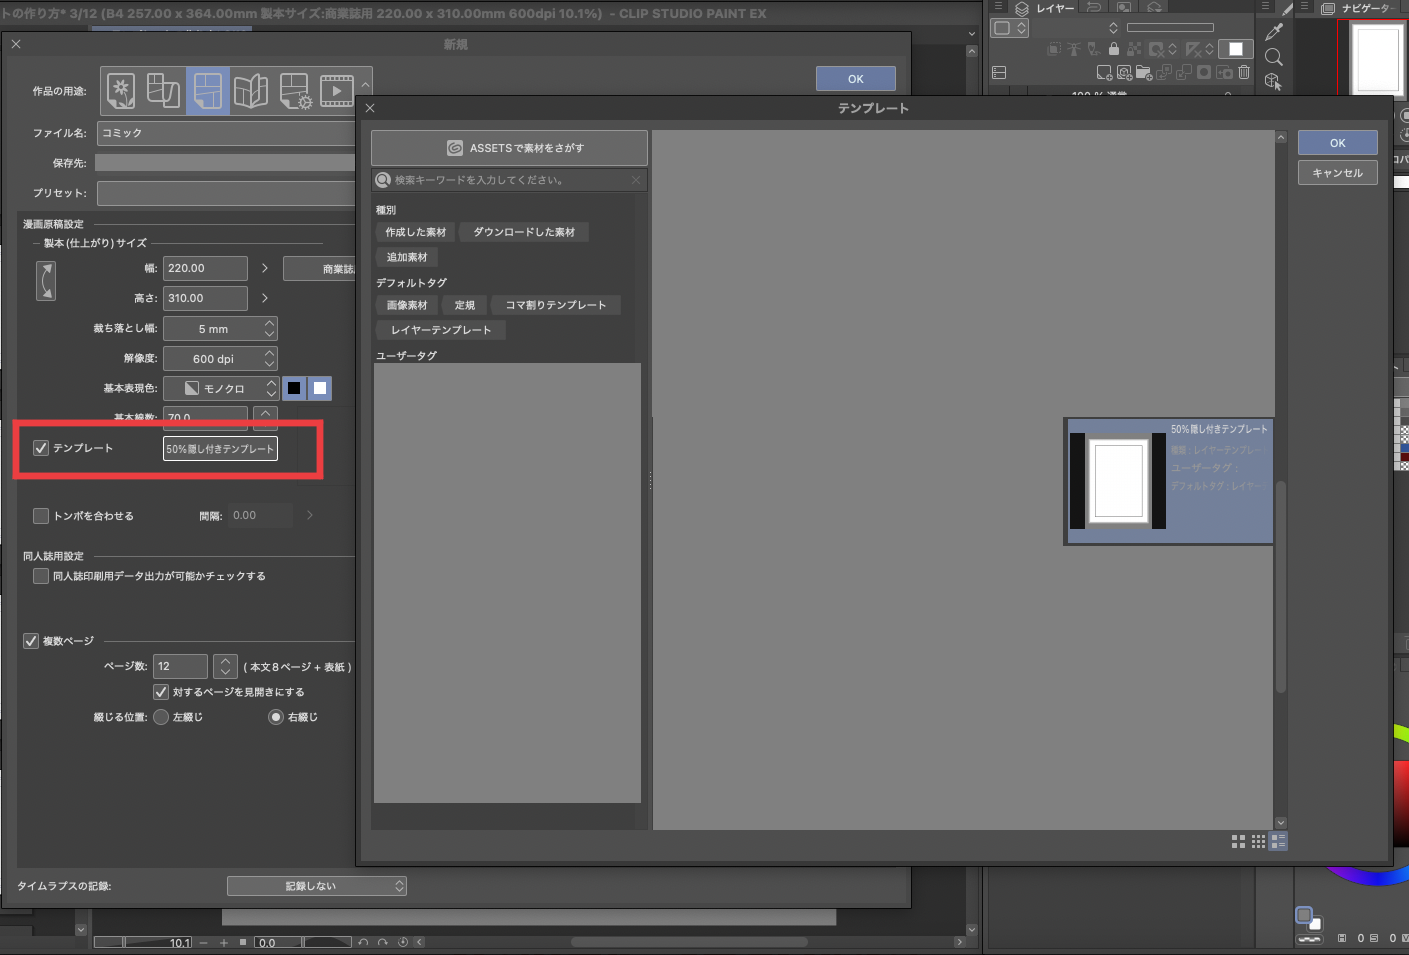Select the Webtoon work type icon
The image size is (1409, 955).
(x=164, y=91)
